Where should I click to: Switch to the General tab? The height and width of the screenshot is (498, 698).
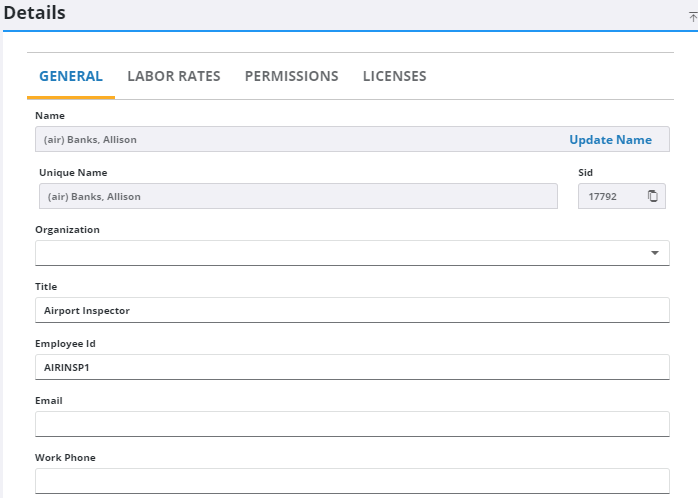[x=71, y=76]
